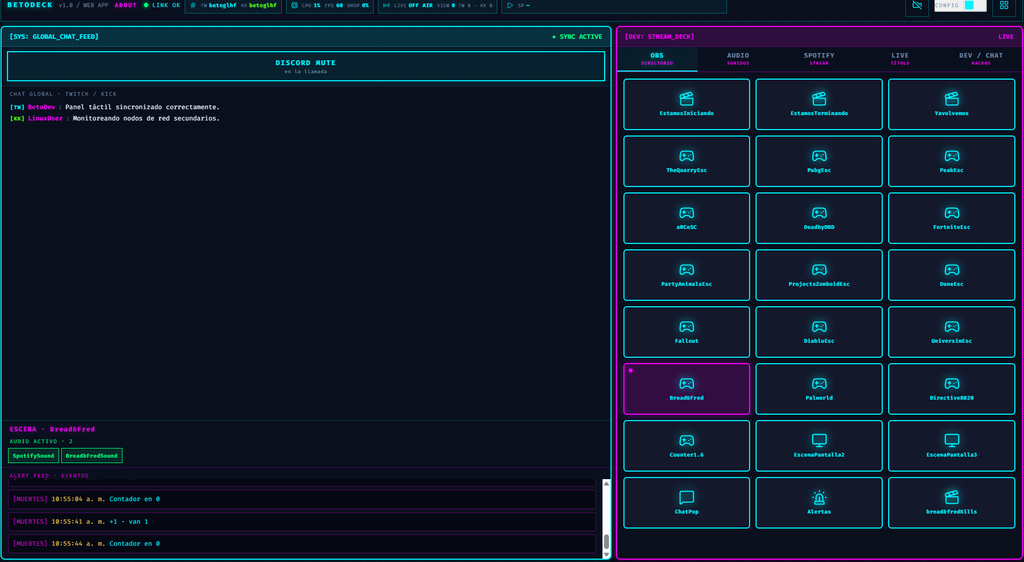This screenshot has width=1024, height=562.
Task: Click the chat bubble icon on ChatPop
Action: click(x=686, y=497)
